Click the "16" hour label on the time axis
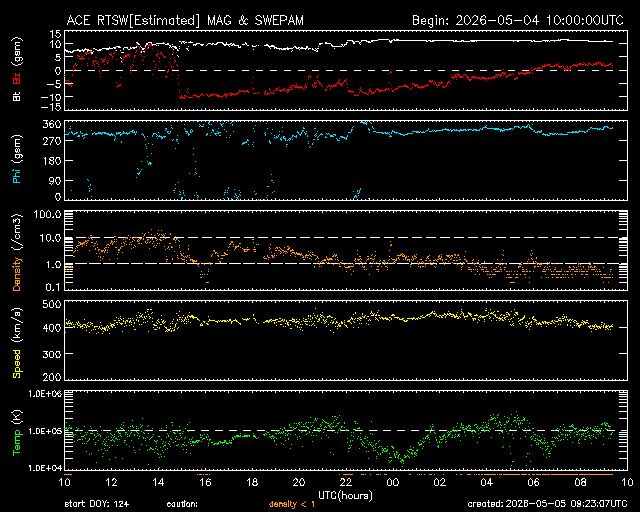 click(205, 483)
